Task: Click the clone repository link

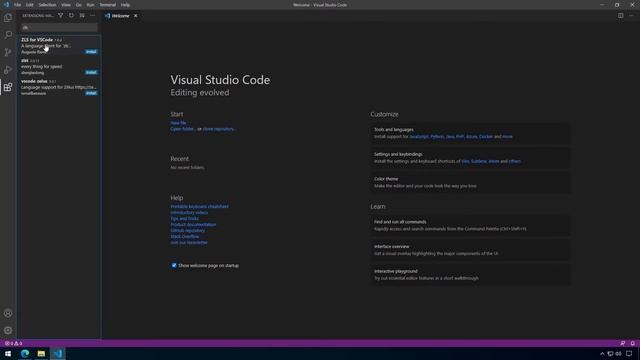Action: (219, 129)
